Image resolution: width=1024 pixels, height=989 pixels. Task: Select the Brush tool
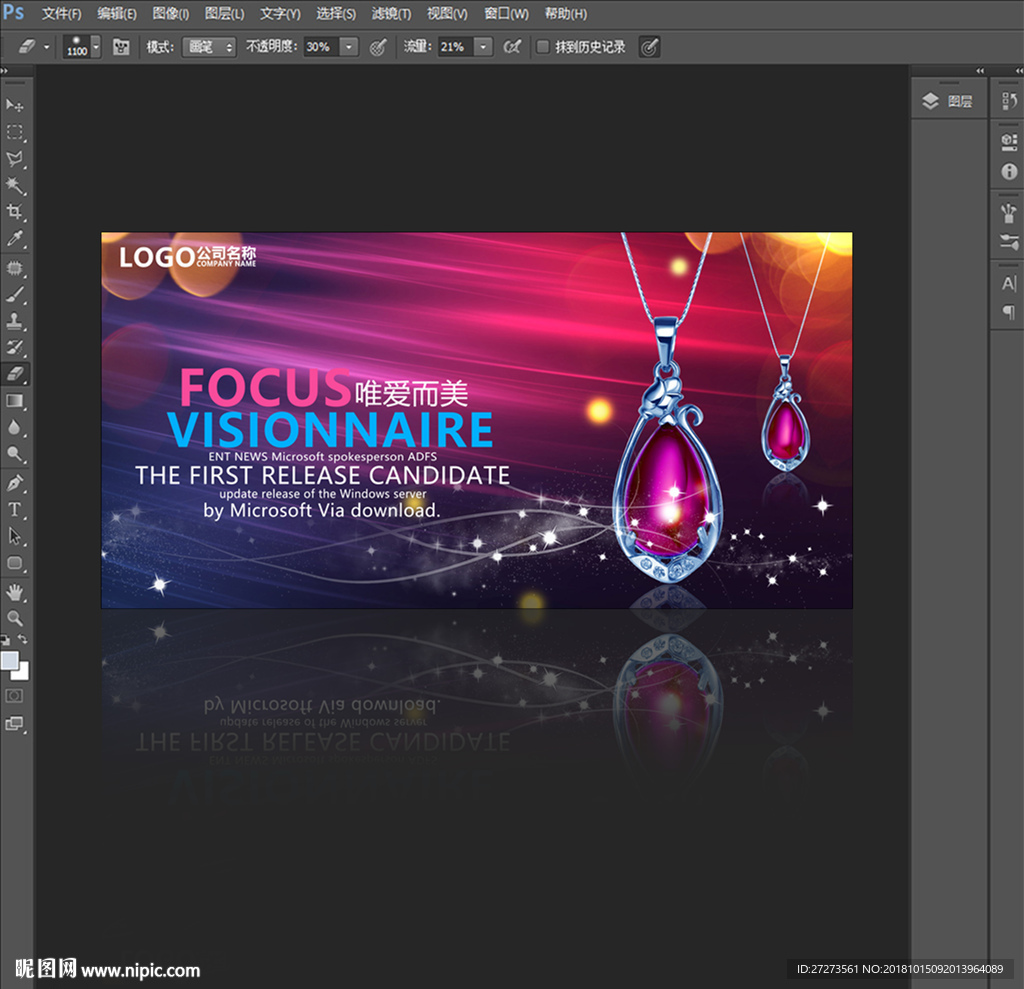click(14, 295)
